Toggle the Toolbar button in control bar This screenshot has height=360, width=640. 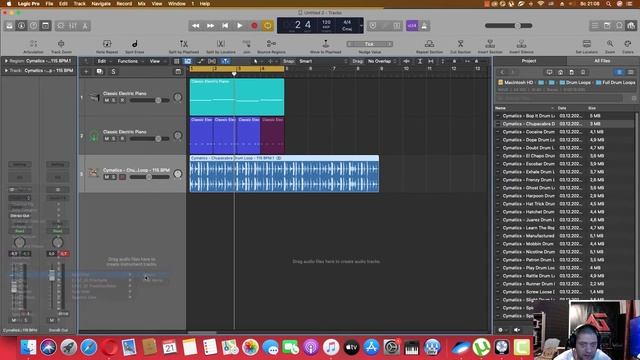coord(45,26)
